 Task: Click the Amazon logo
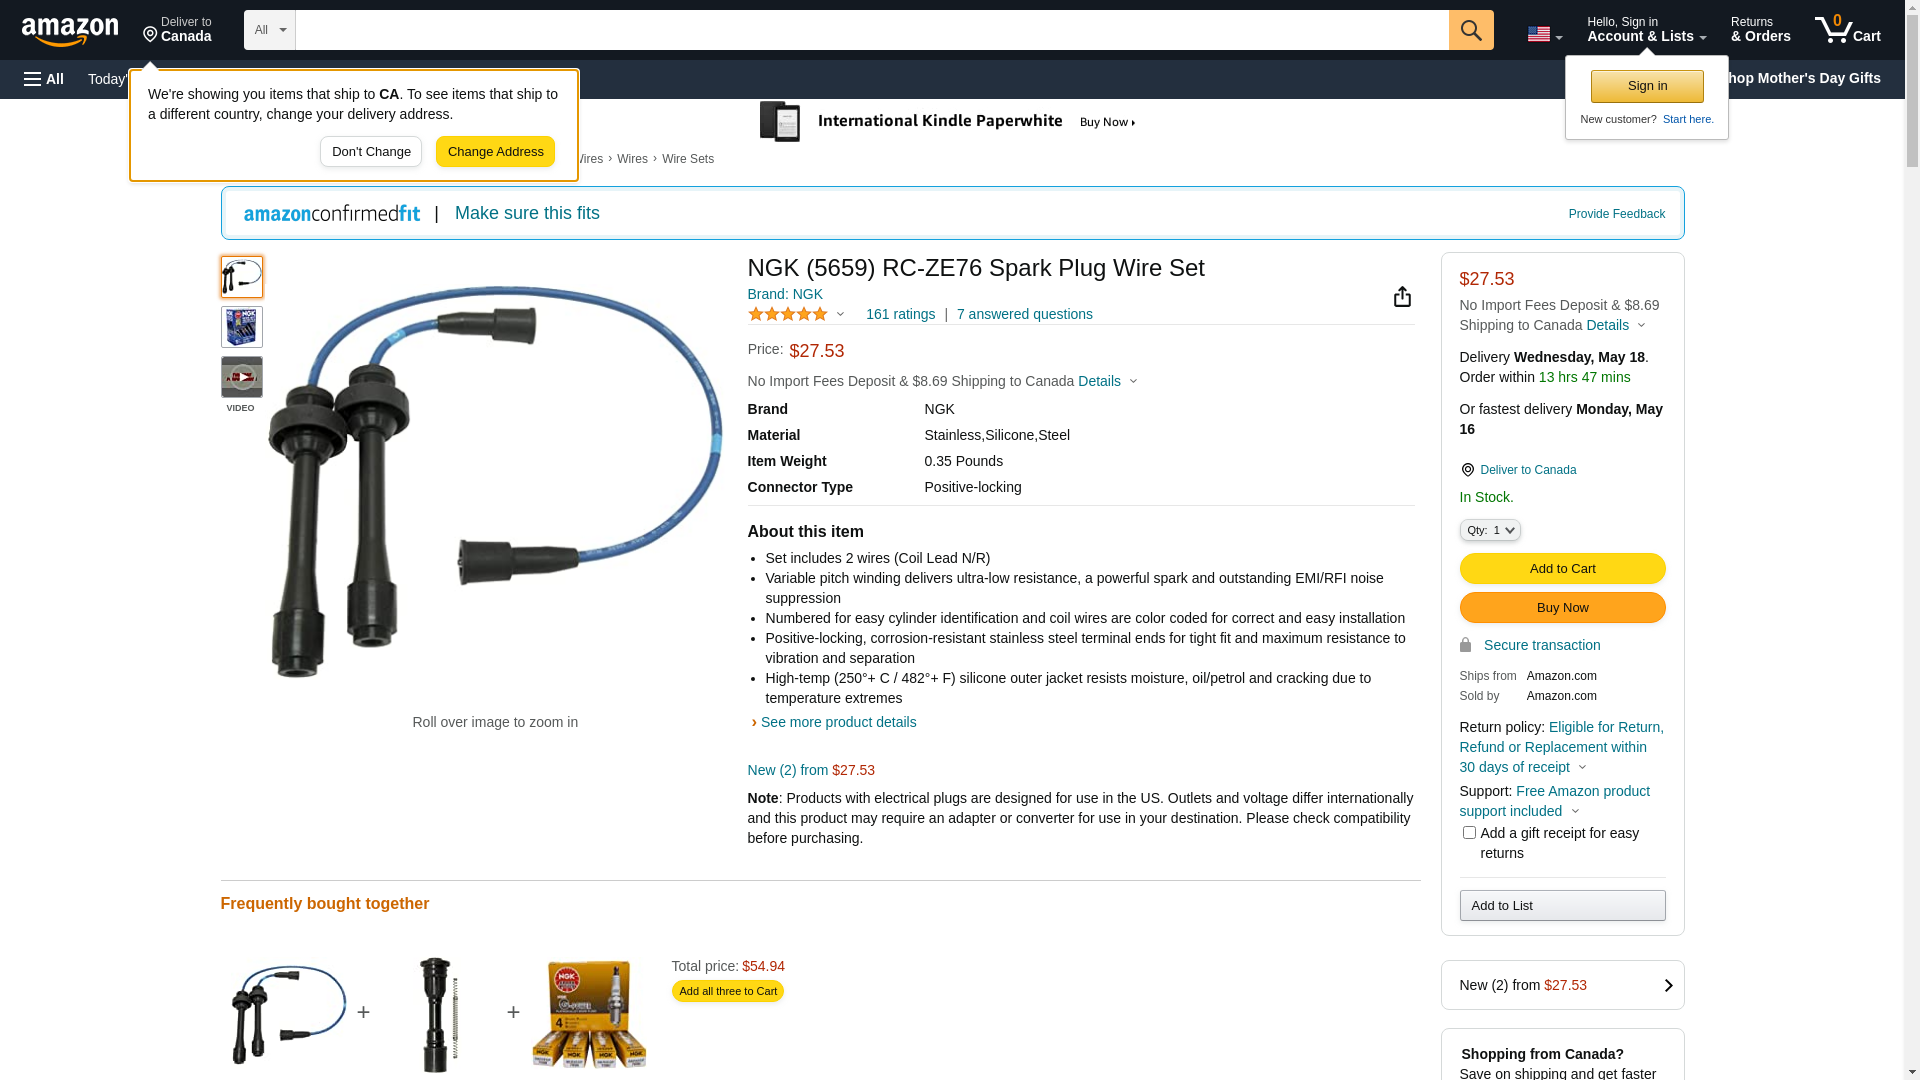(x=70, y=31)
